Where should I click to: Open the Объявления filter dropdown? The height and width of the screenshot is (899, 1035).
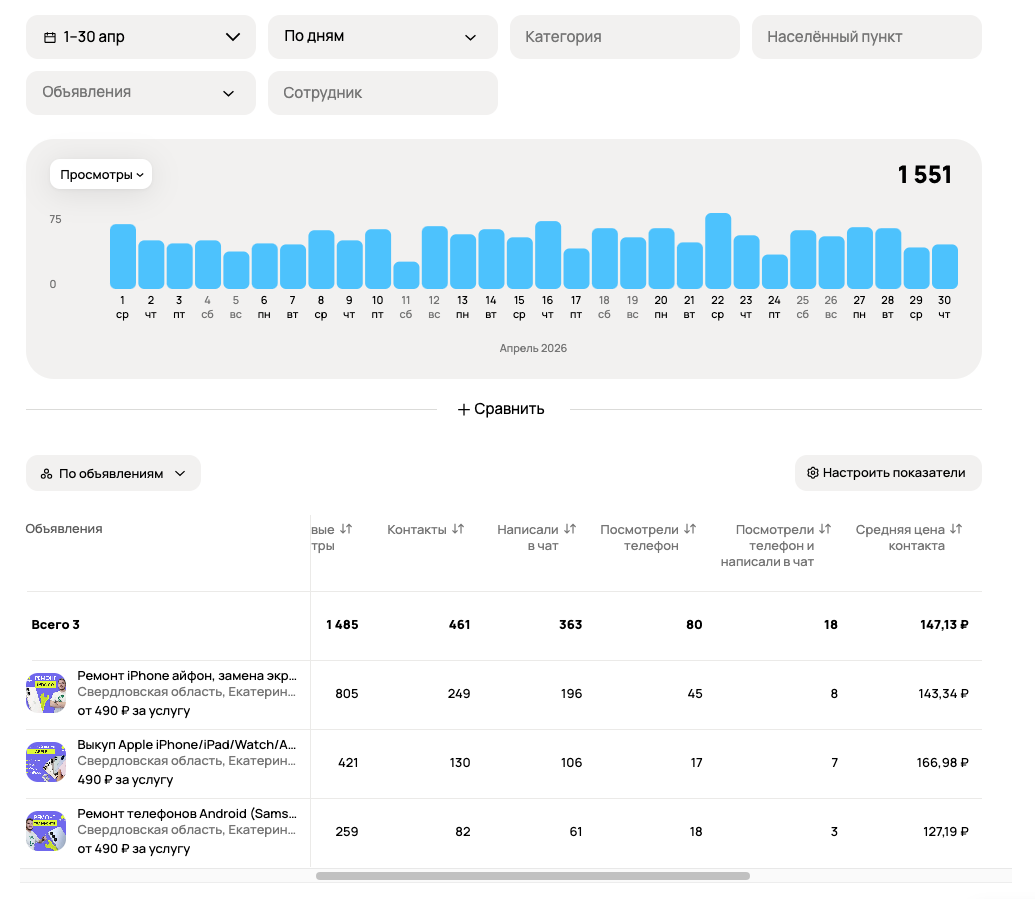pos(141,93)
